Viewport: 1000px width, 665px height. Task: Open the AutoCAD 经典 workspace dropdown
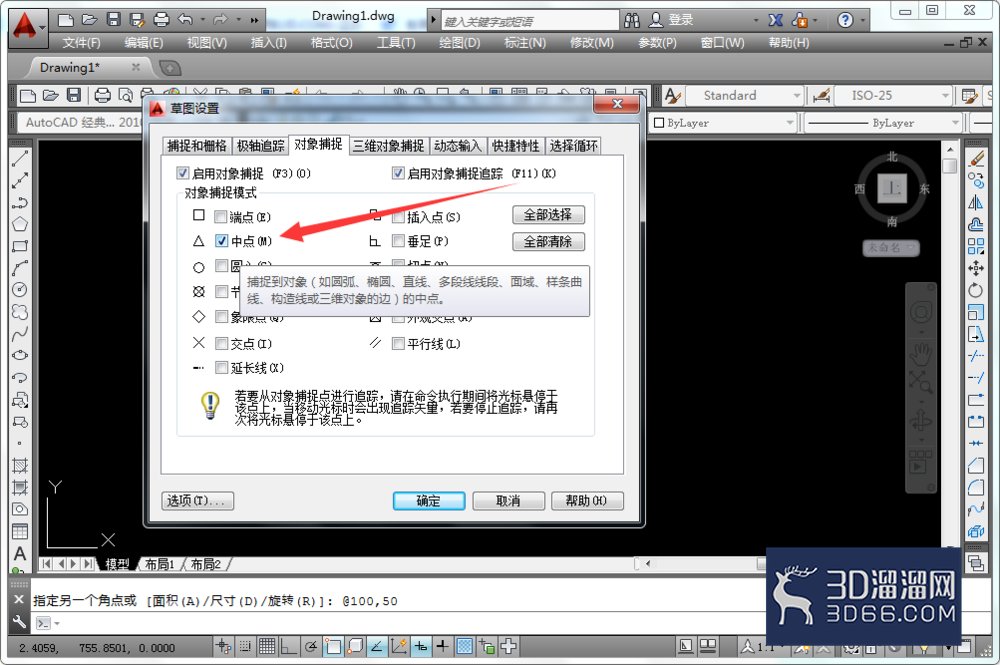pyautogui.click(x=78, y=122)
